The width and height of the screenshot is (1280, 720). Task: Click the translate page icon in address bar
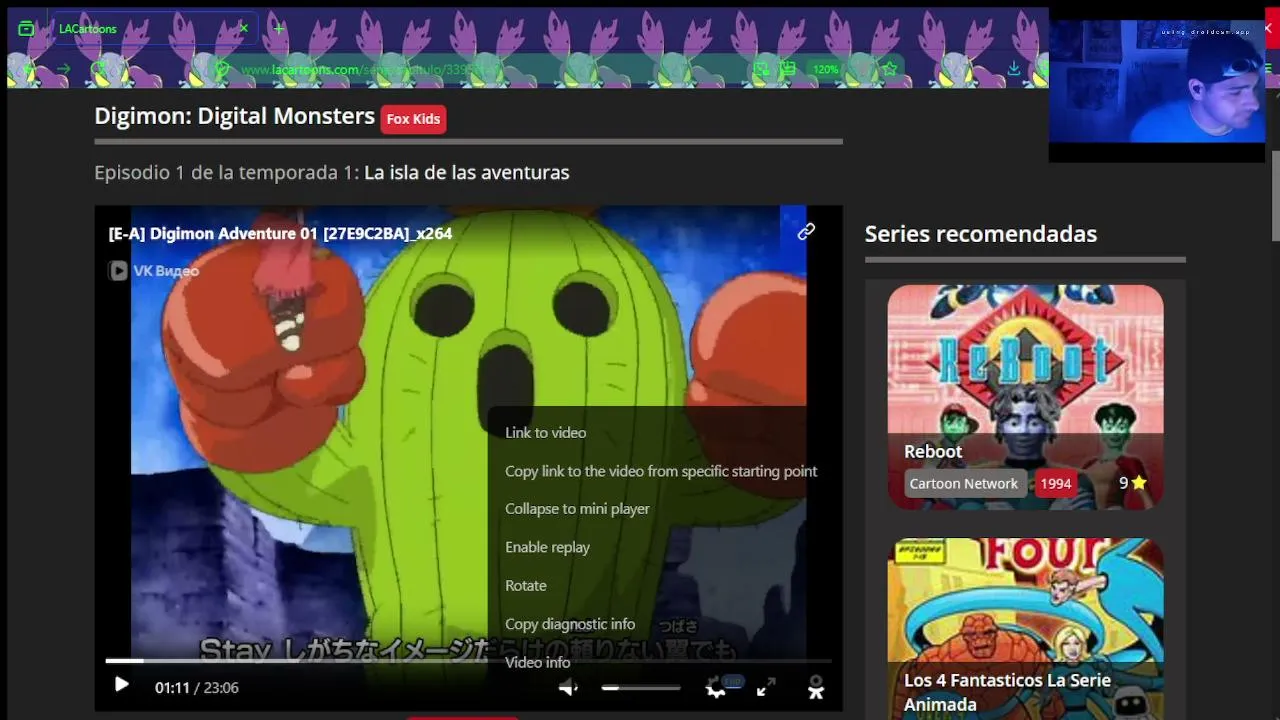click(761, 69)
